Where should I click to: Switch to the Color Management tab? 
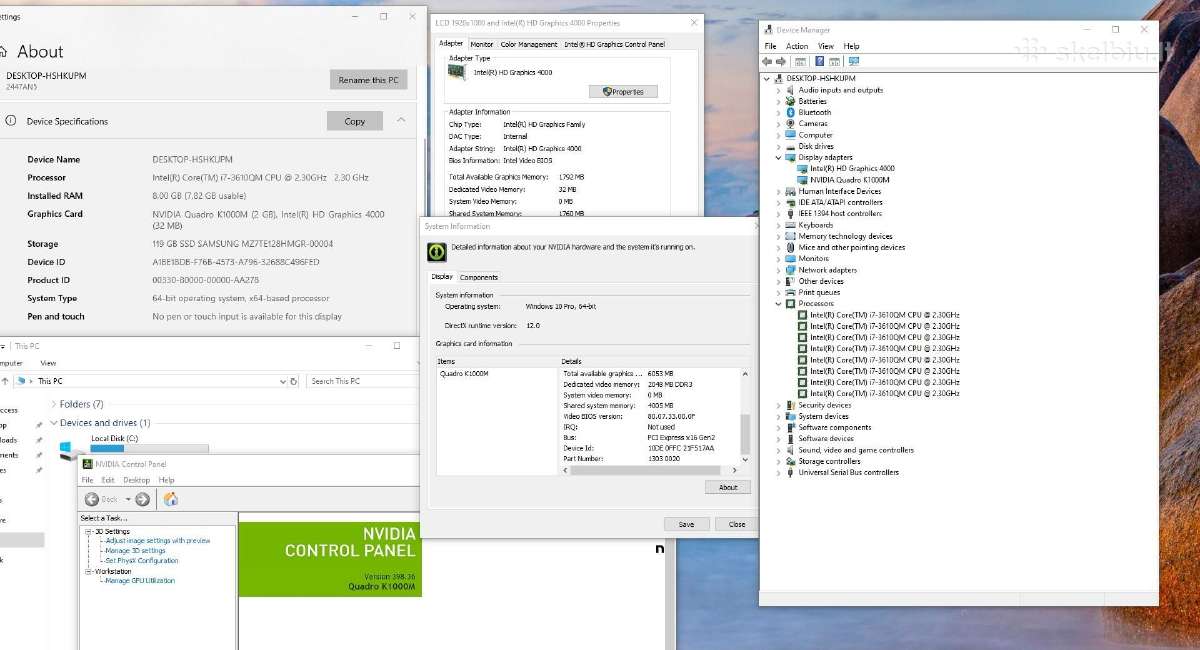(529, 44)
